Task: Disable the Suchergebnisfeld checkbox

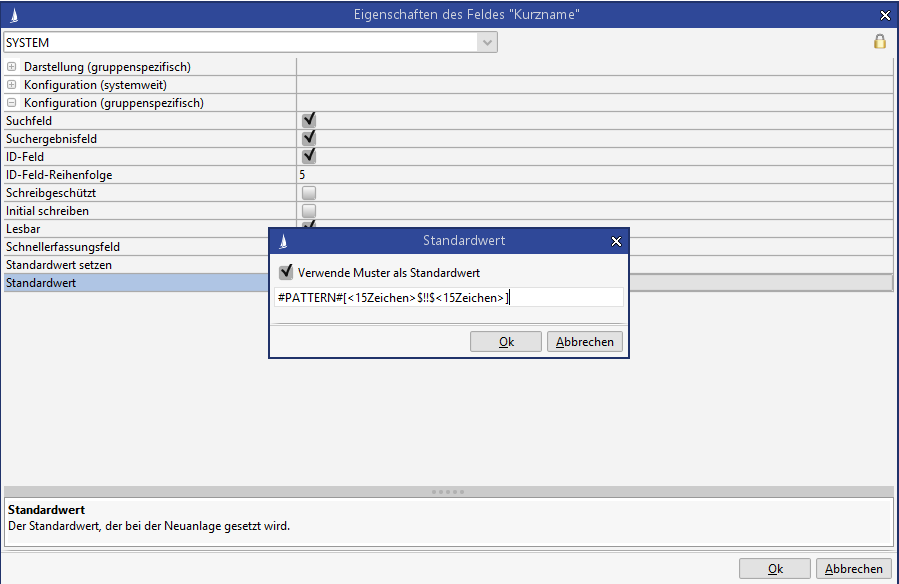Action: coord(309,138)
